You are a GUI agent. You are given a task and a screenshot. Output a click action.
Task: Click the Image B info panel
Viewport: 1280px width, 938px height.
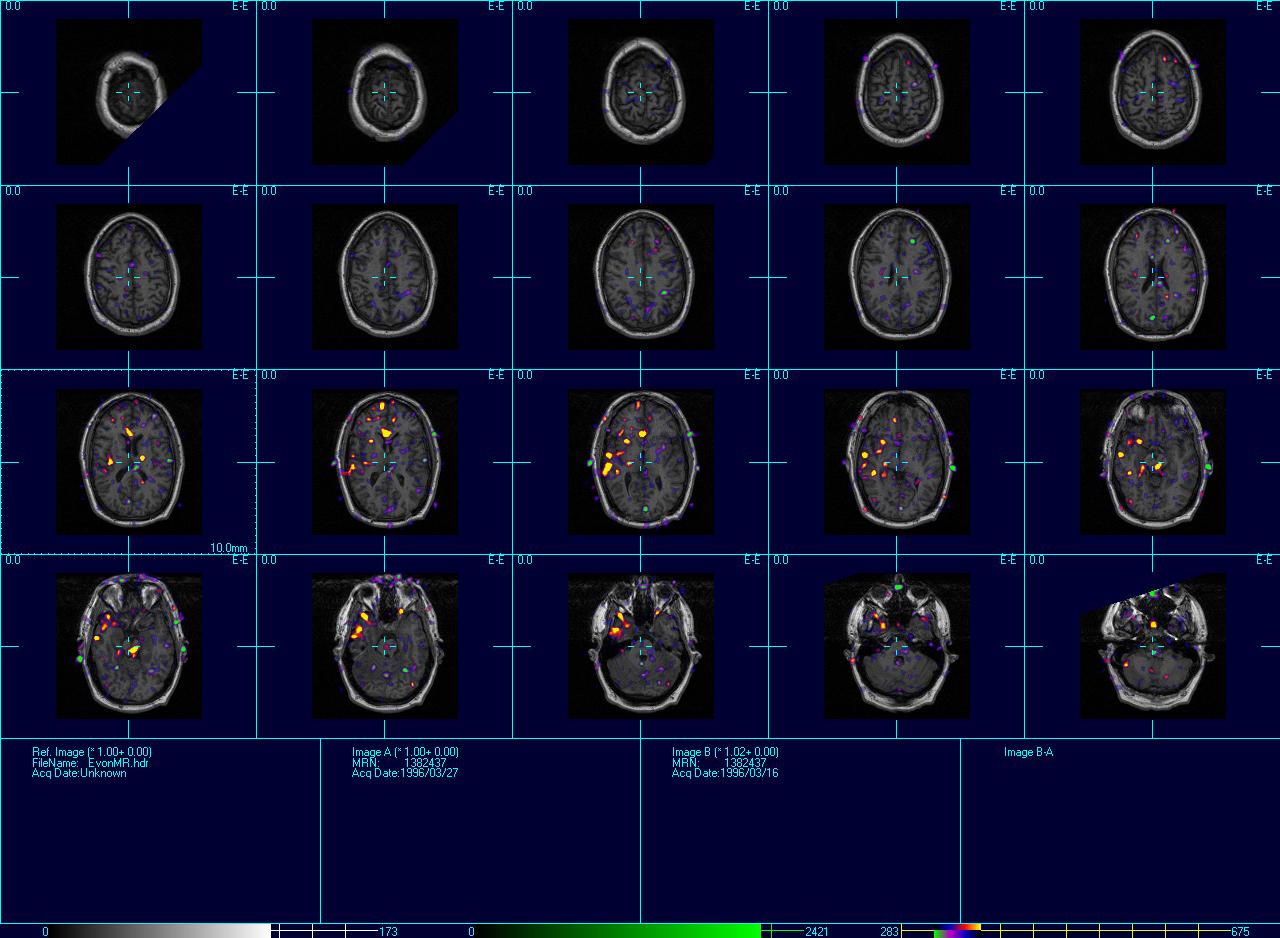point(800,830)
